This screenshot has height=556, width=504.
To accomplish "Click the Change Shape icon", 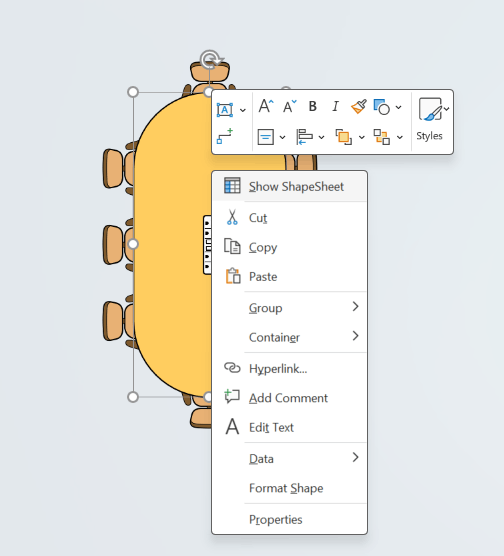I will point(382,107).
